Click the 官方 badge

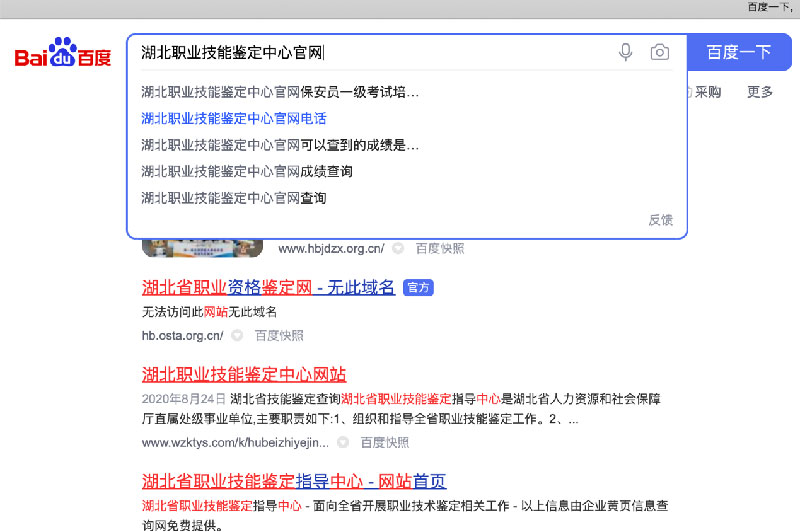(418, 287)
